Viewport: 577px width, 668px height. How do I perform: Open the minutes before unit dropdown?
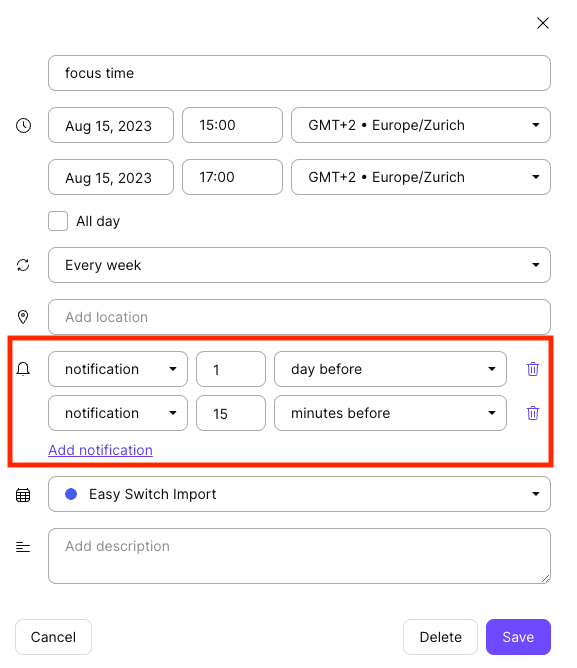pos(390,413)
